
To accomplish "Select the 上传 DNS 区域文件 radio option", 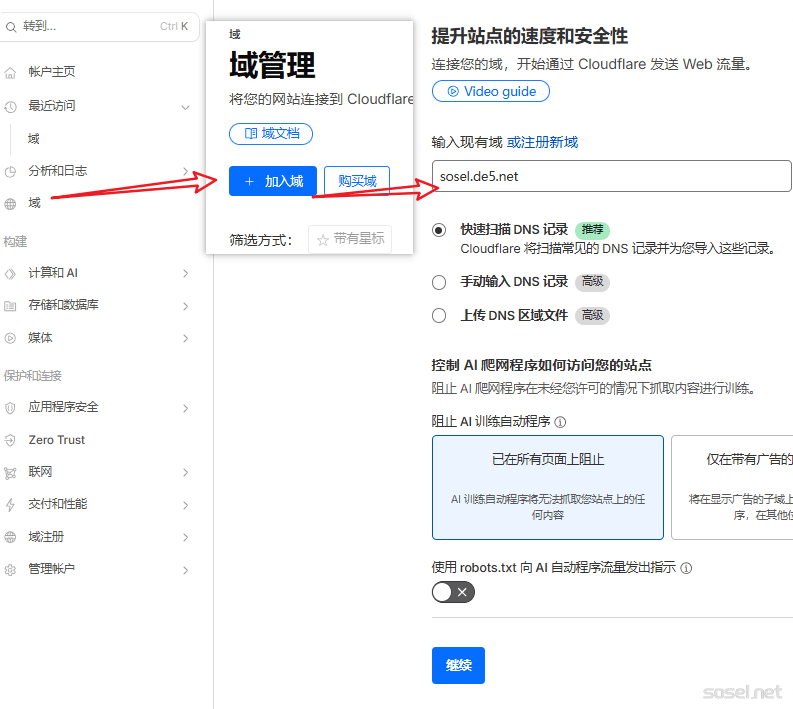I will [439, 315].
